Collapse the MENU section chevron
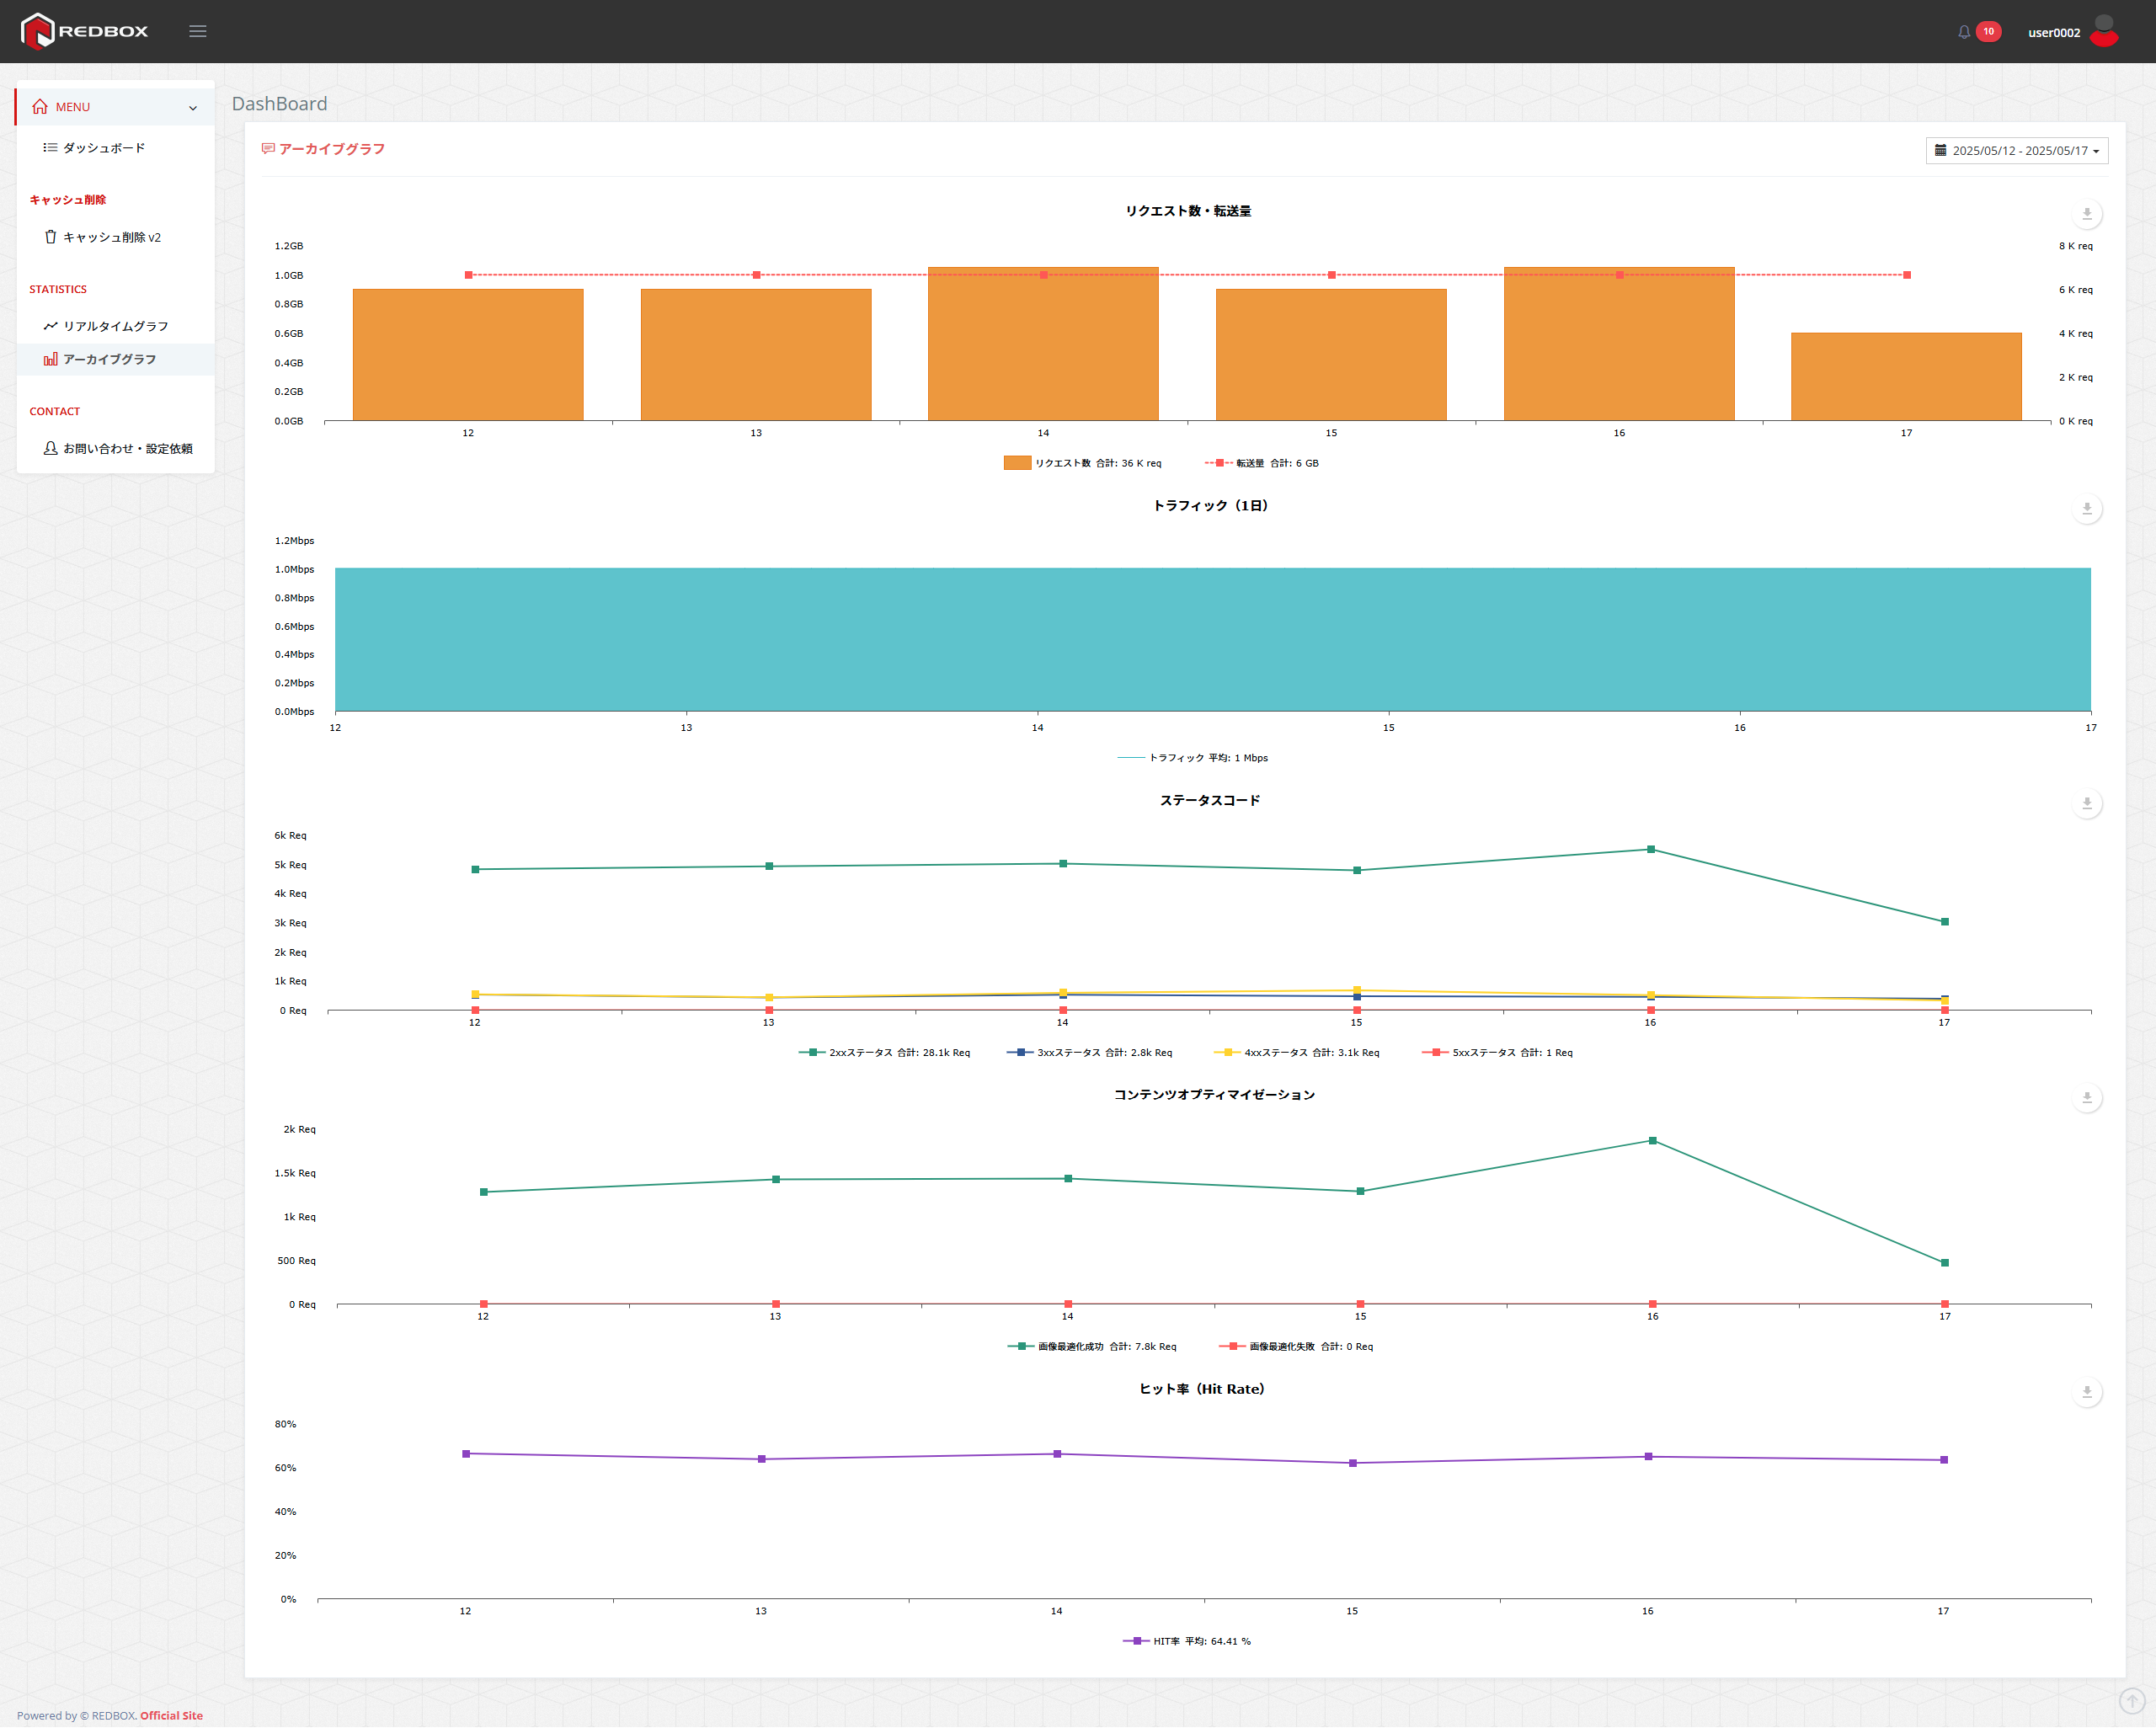This screenshot has height=1728, width=2156. pyautogui.click(x=193, y=108)
